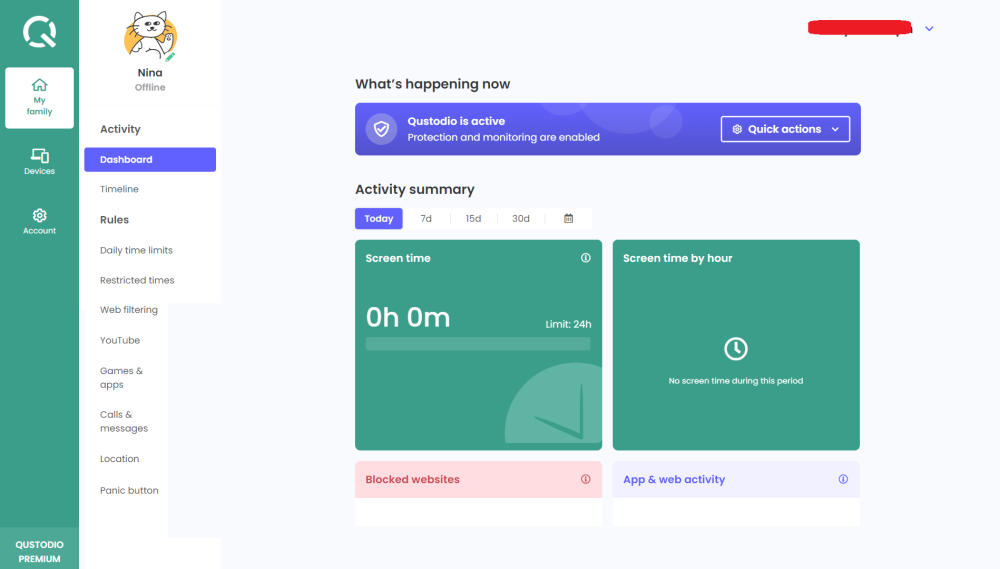Open Panic button settings
This screenshot has width=1000, height=569.
(x=129, y=490)
